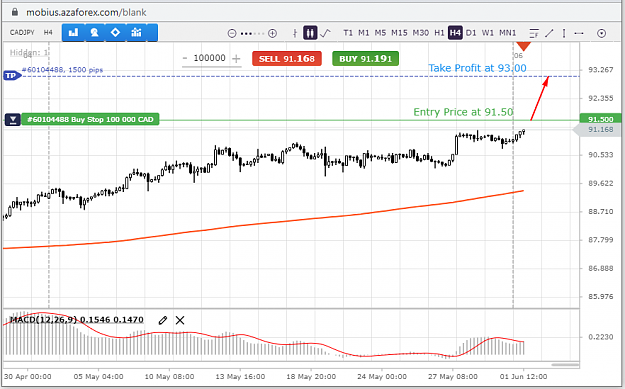Click the 01 Jun 12:00 time label
Screen dimensions: 625x389
pos(523,377)
